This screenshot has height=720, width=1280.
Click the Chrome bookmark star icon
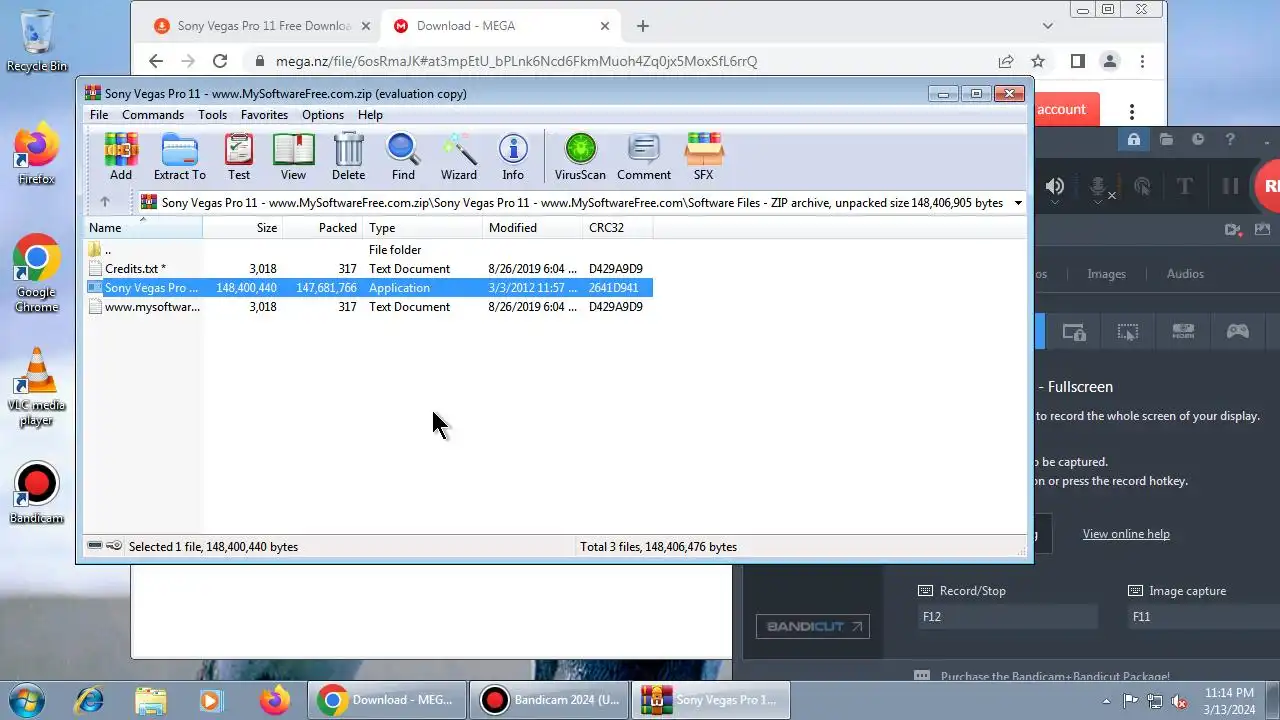(x=1038, y=61)
